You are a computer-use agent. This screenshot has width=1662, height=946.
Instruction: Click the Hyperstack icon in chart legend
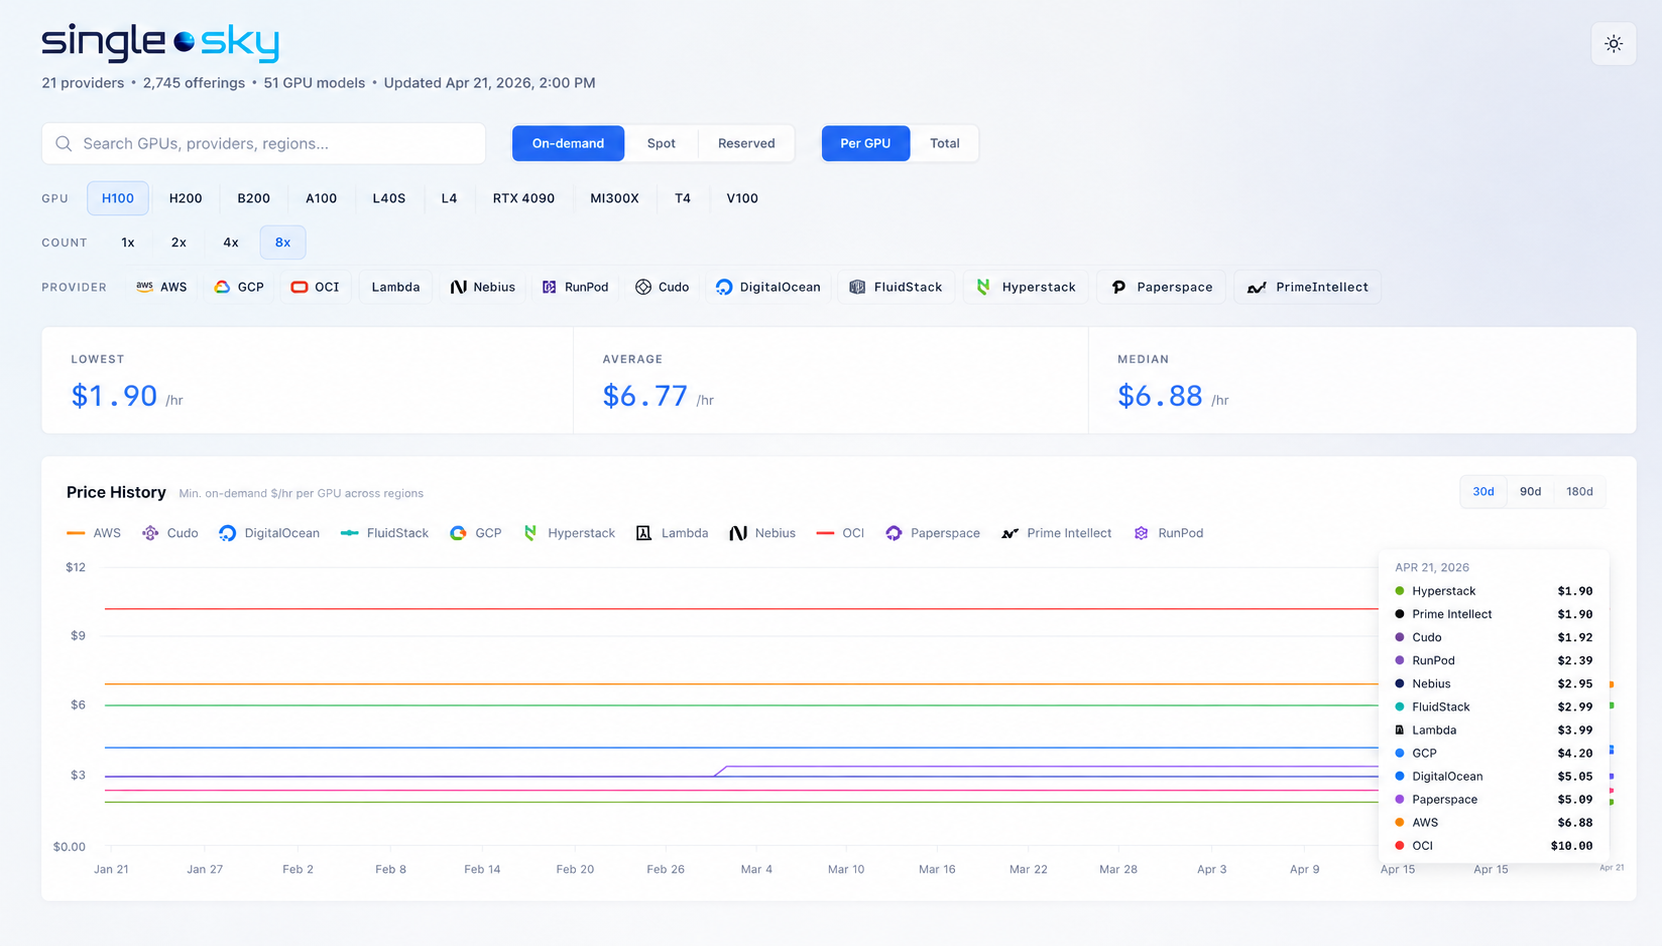531,533
